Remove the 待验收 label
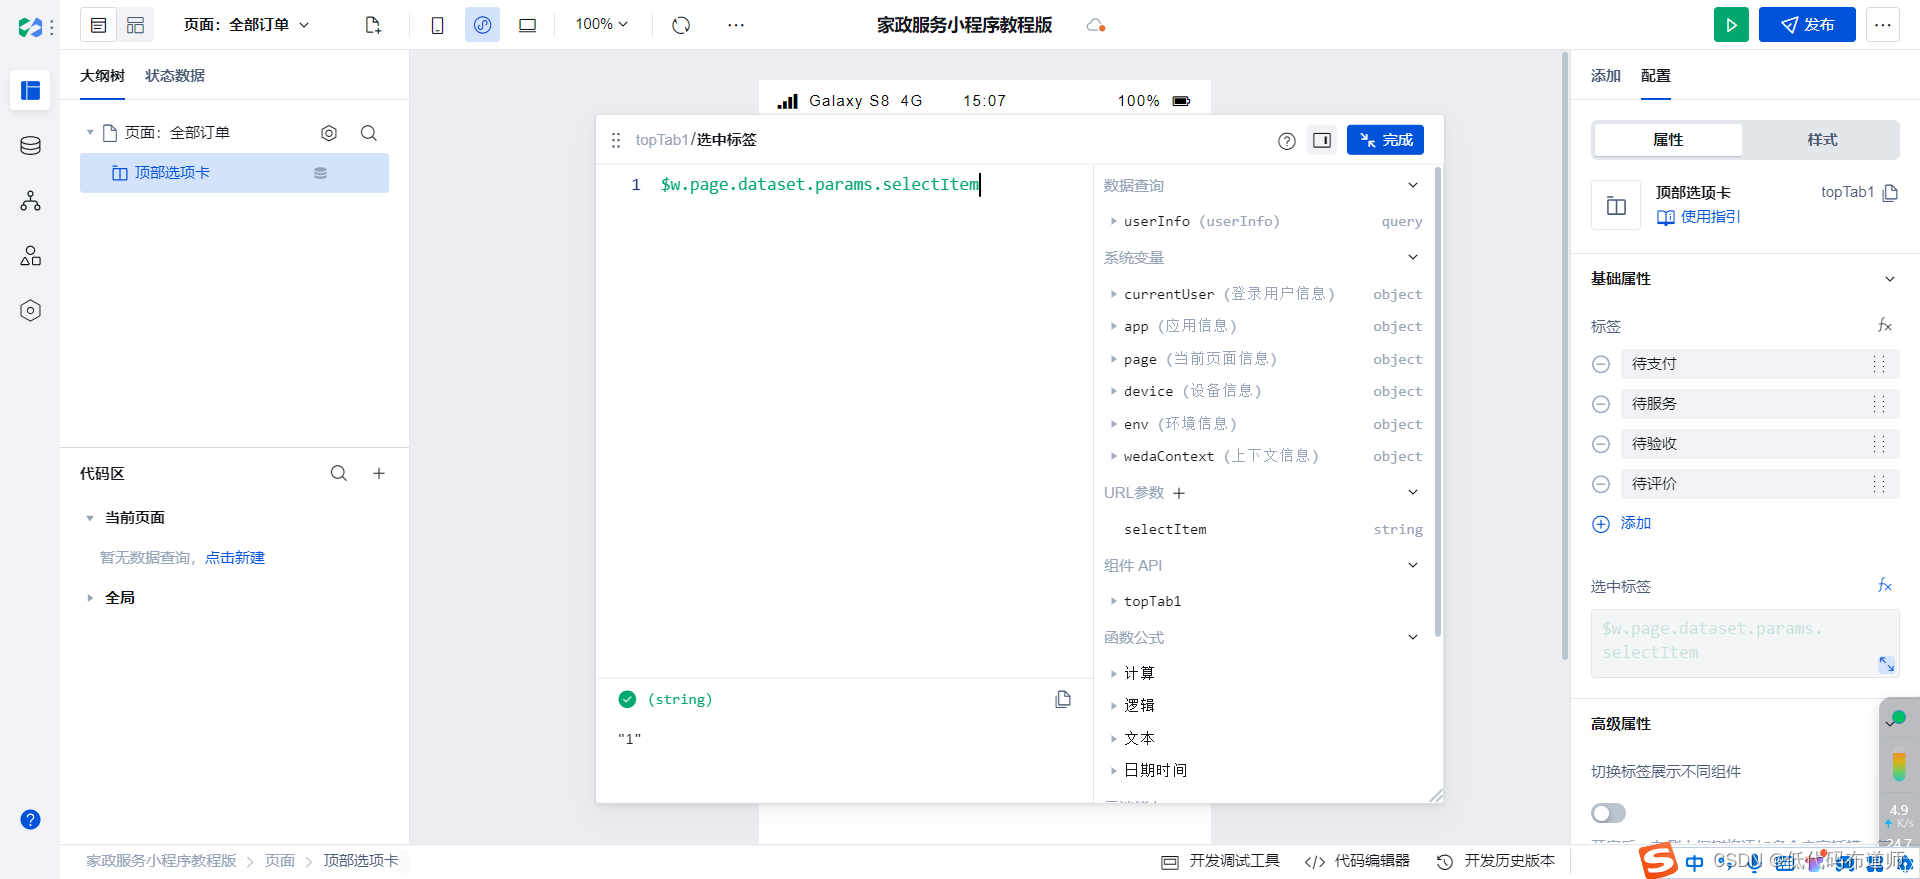The height and width of the screenshot is (879, 1920). click(1601, 444)
